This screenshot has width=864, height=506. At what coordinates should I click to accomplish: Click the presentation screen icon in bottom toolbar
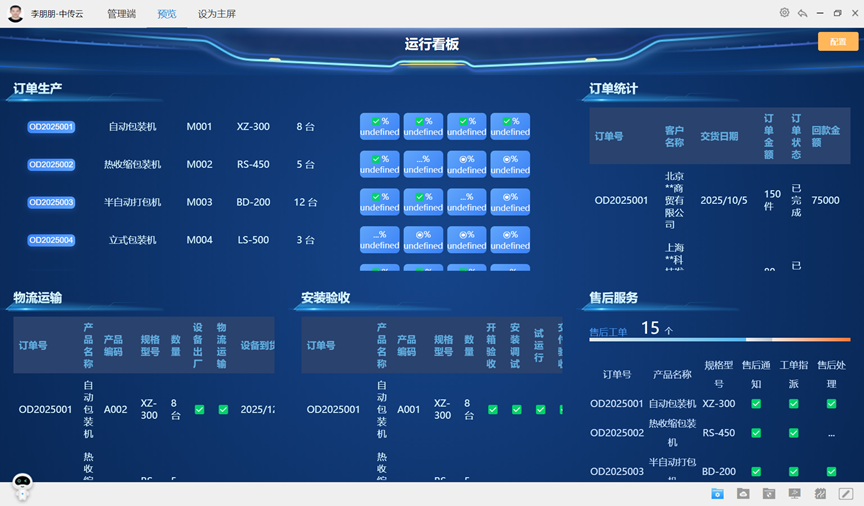coord(795,494)
